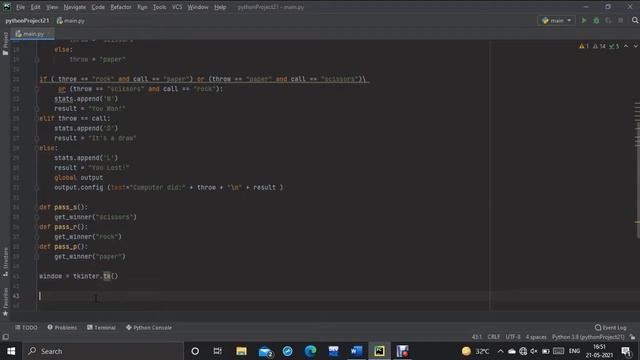640x360 pixels.
Task: Click 'global output' code line
Action: tap(78, 178)
